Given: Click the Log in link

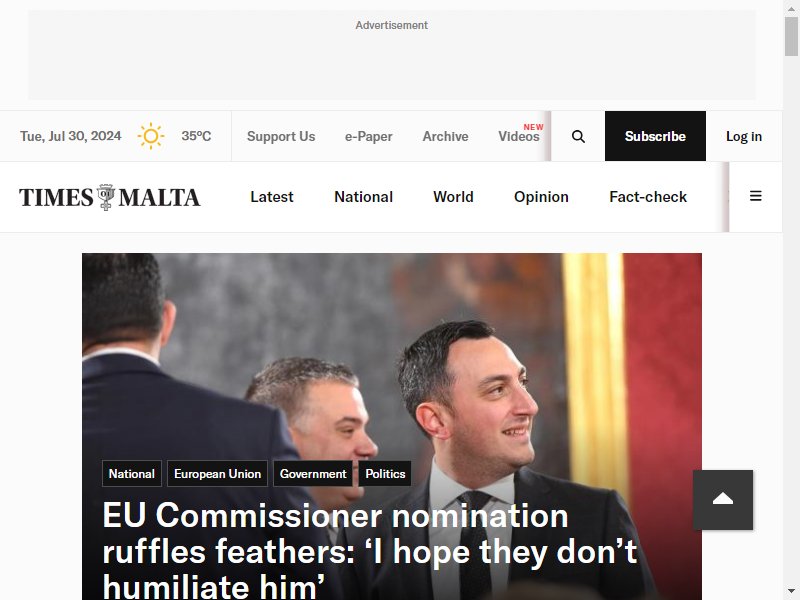Looking at the screenshot, I should (744, 136).
